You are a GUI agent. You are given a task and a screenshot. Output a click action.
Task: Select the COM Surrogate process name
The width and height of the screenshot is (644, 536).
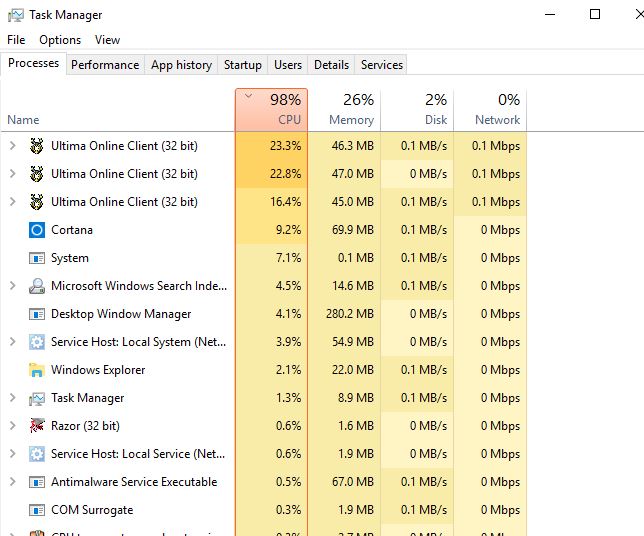[x=92, y=510]
